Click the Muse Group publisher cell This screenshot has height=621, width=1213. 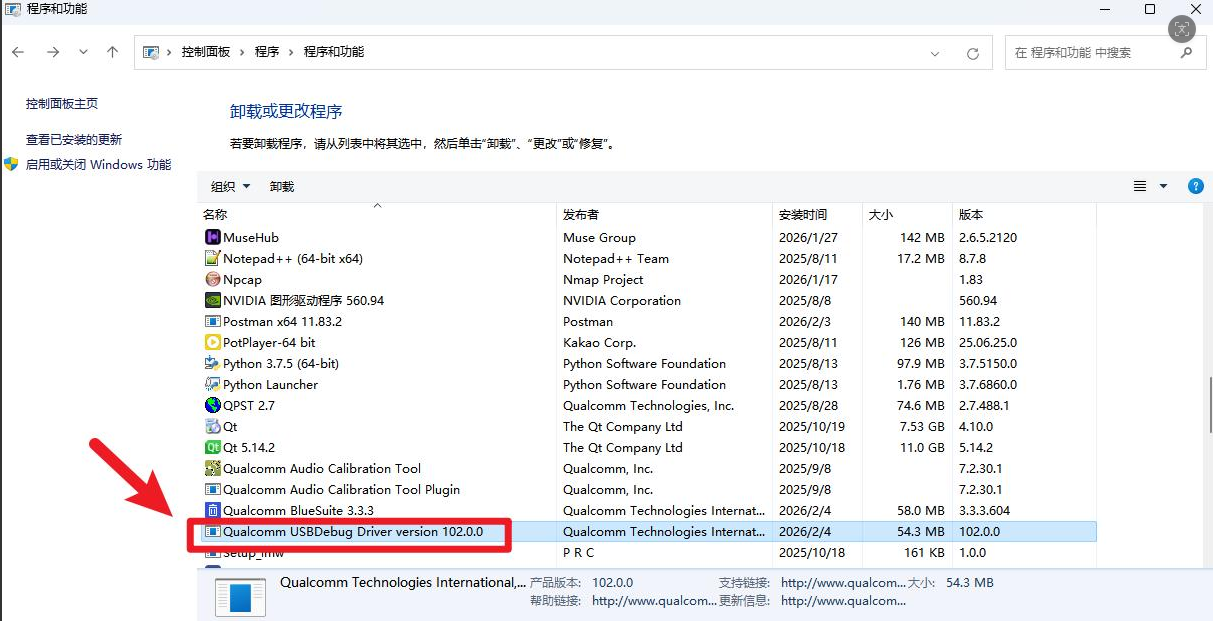pyautogui.click(x=599, y=238)
